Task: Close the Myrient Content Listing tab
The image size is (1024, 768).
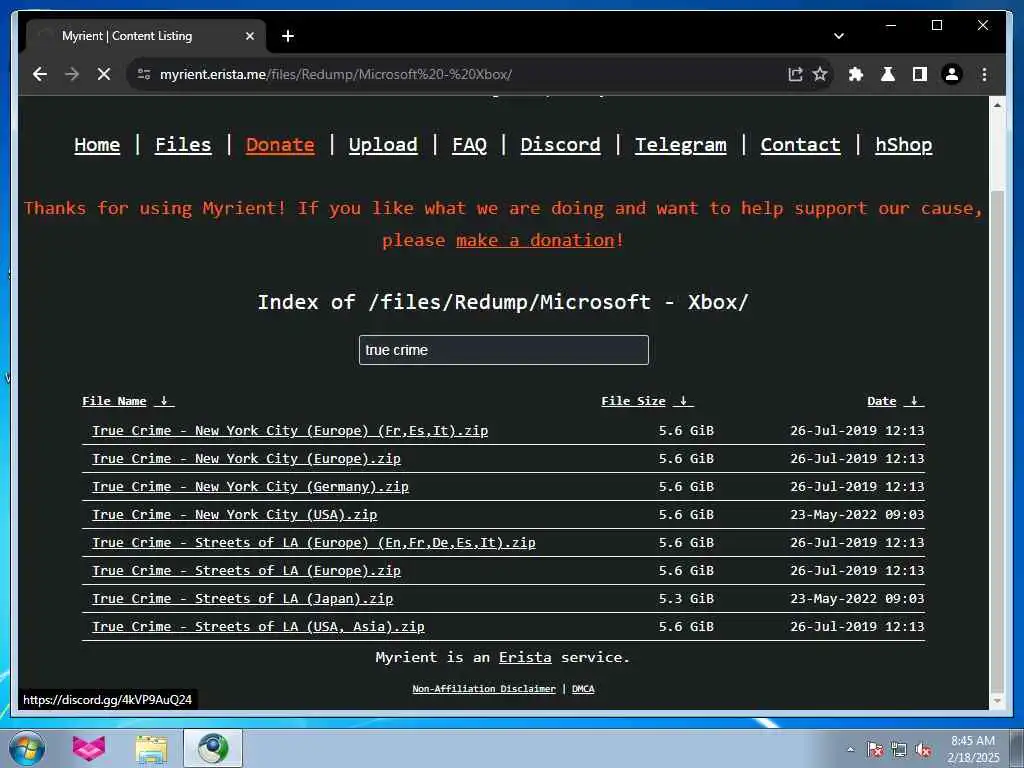Action: (249, 36)
